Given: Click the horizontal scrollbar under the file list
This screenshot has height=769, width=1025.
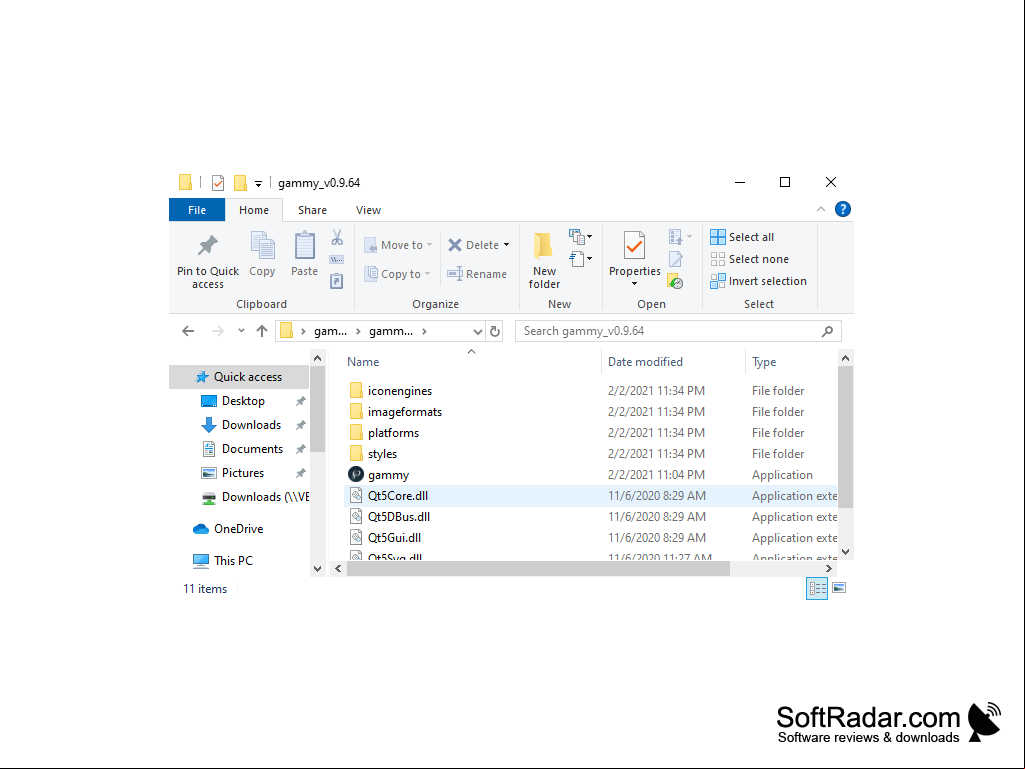Looking at the screenshot, I should (538, 569).
